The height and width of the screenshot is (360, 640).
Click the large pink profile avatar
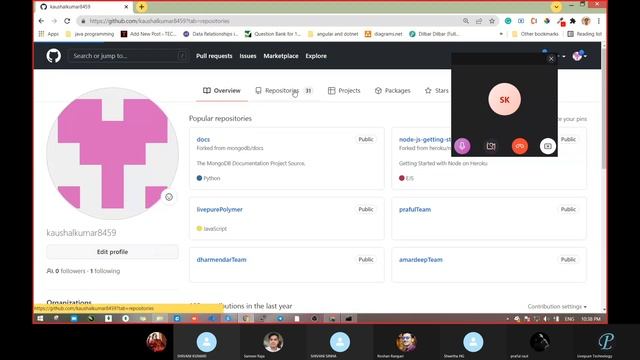click(x=112, y=153)
